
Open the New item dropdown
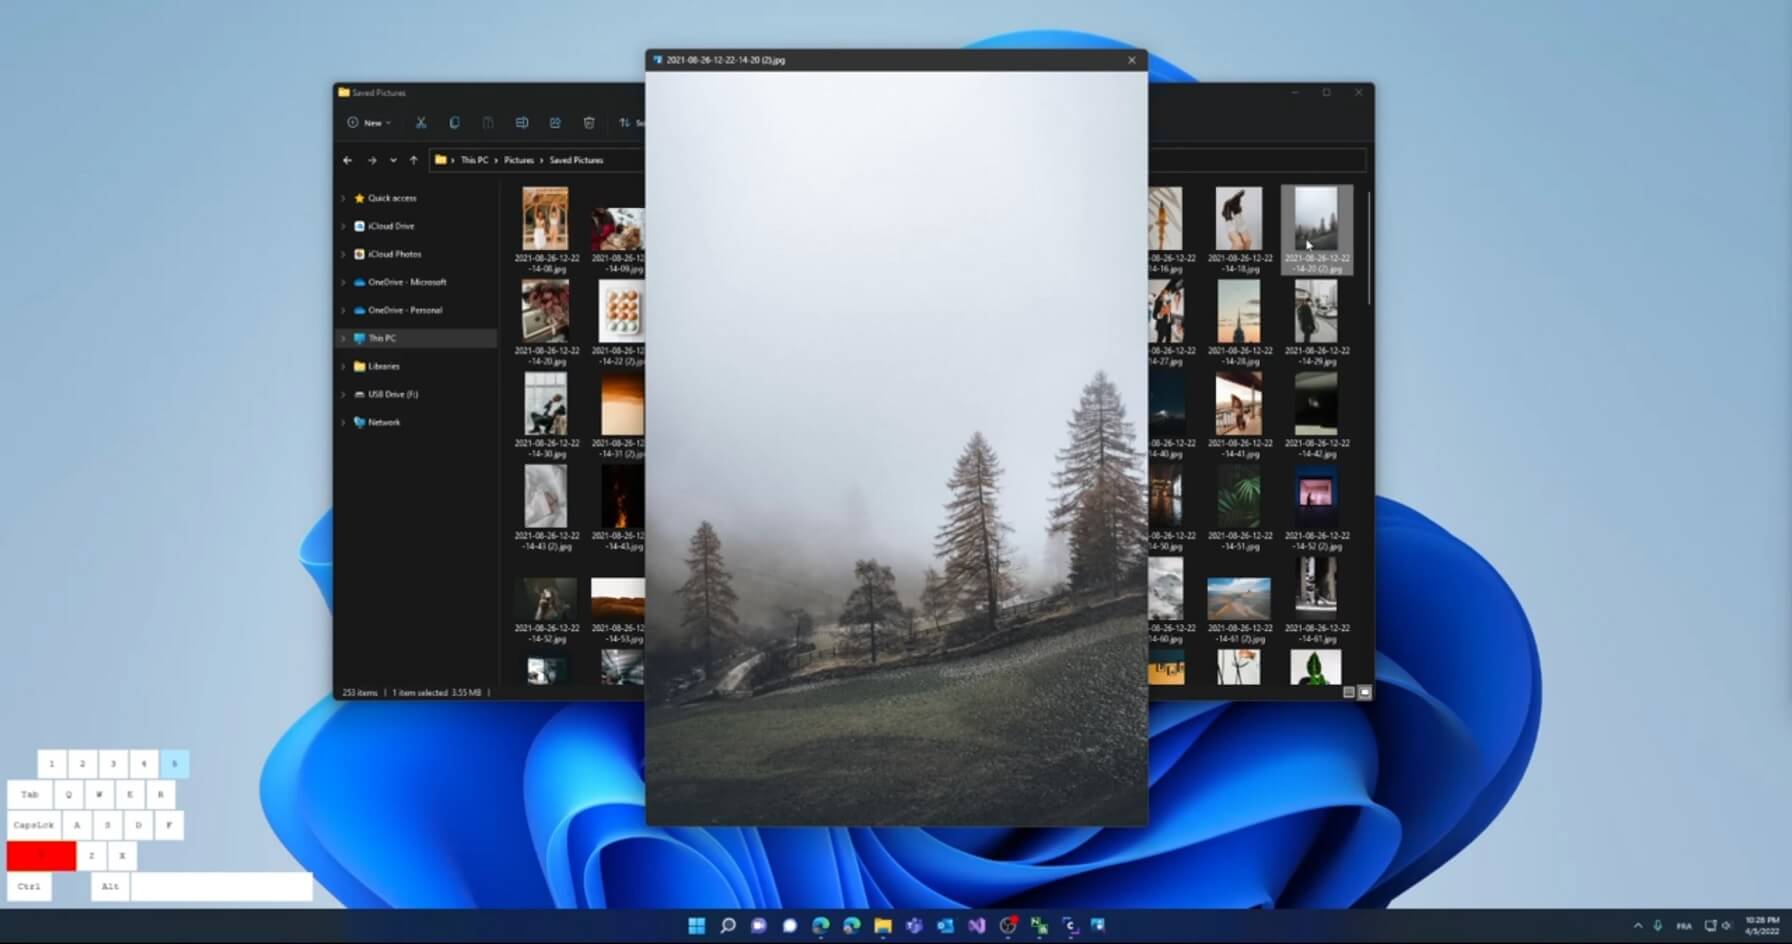pyautogui.click(x=370, y=122)
